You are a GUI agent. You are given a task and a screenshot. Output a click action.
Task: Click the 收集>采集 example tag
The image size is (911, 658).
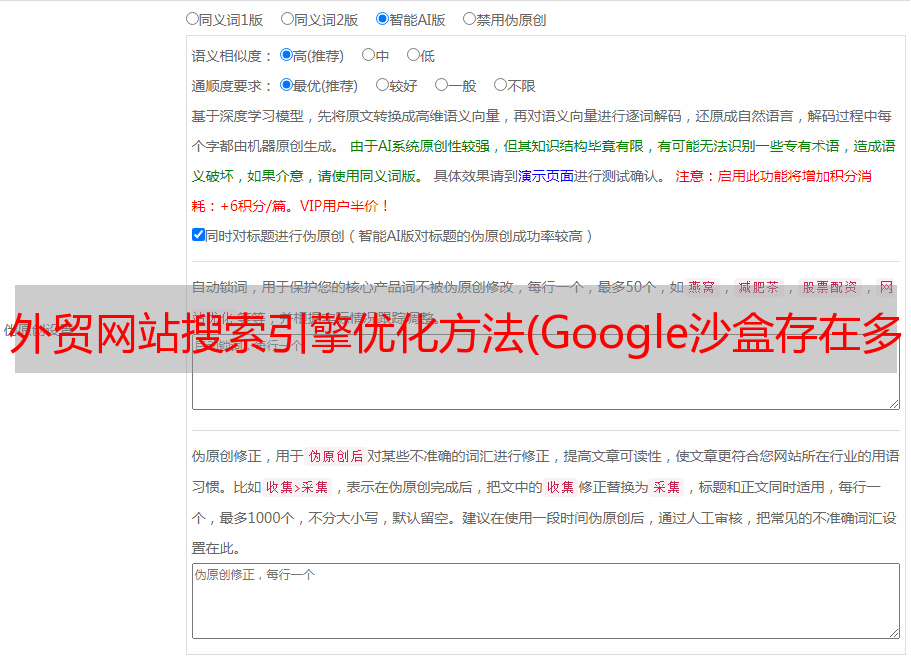(297, 487)
